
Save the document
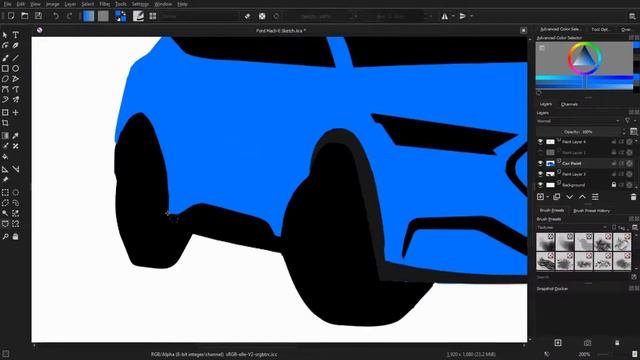38,16
